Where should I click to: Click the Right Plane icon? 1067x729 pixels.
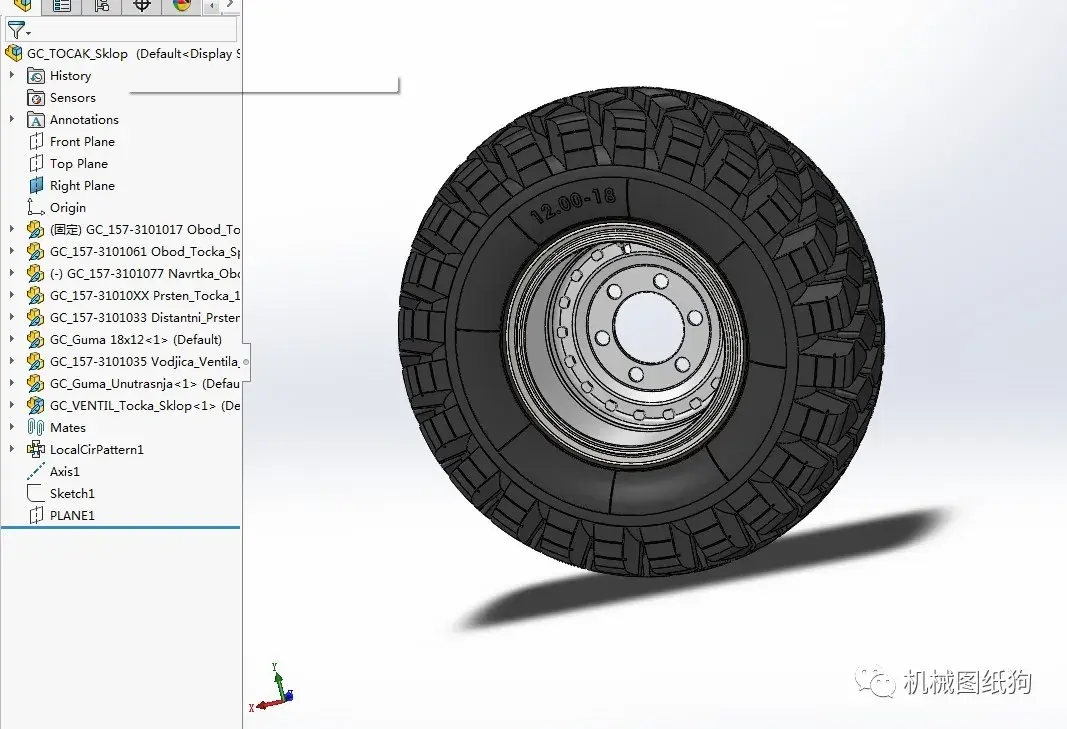coord(35,185)
